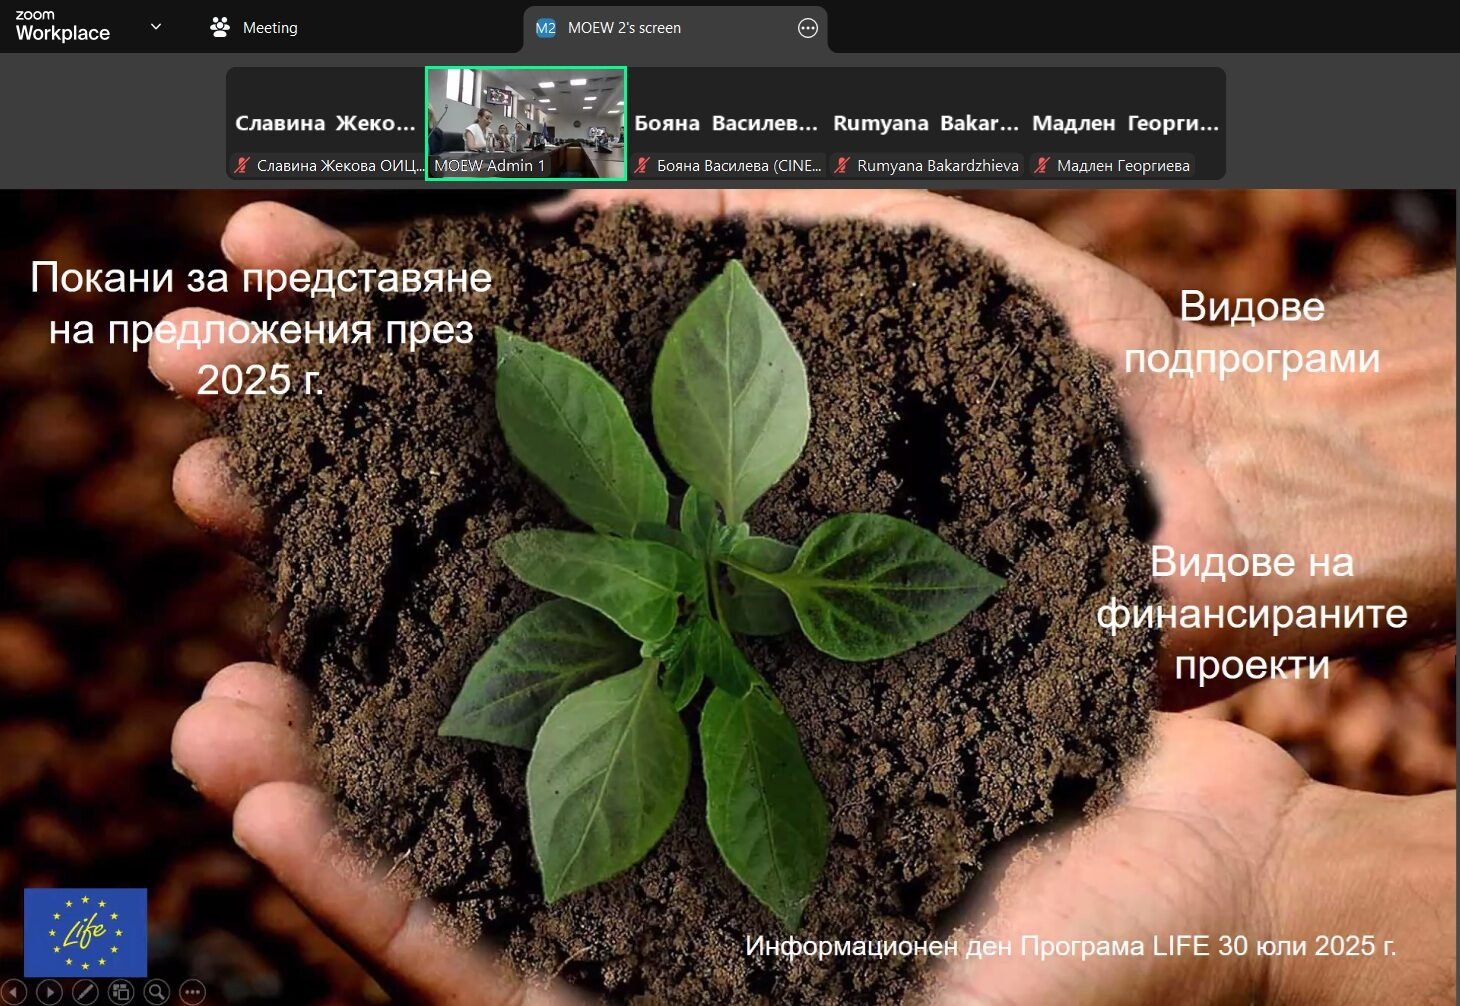Click the next slide arrow button
Screen dimensions: 1460x1006
tap(49, 992)
